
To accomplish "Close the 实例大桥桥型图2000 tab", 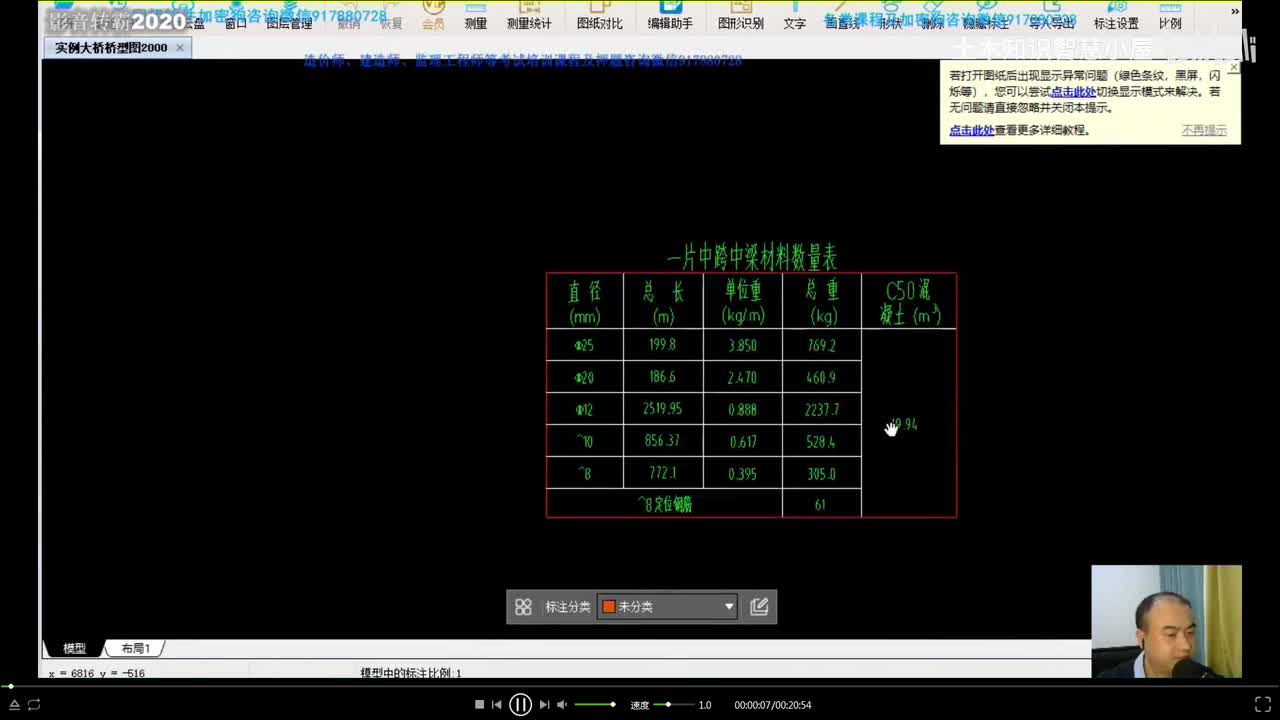I will click(x=180, y=48).
